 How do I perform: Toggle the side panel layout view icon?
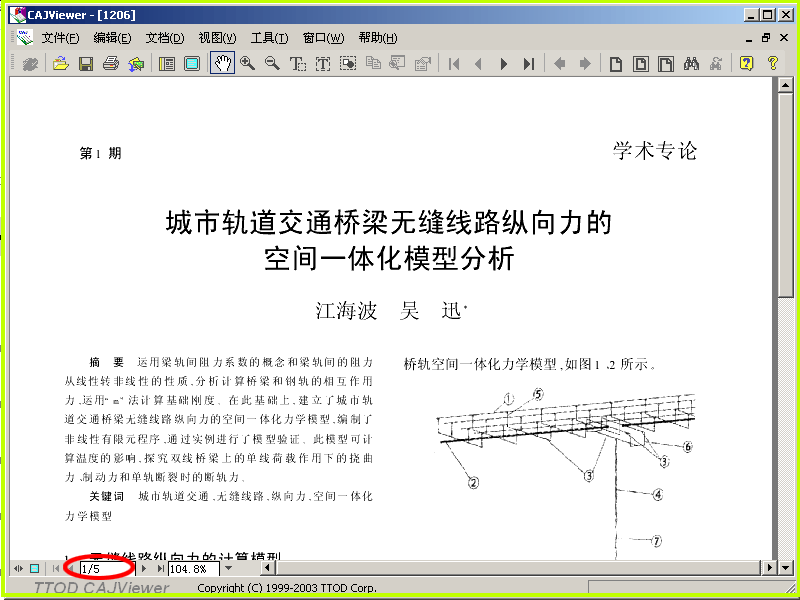167,64
